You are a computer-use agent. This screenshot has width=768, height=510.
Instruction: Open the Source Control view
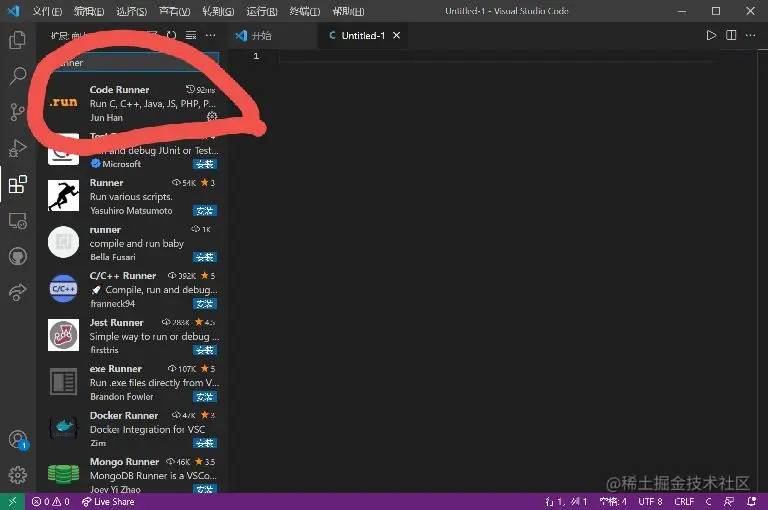[x=18, y=112]
